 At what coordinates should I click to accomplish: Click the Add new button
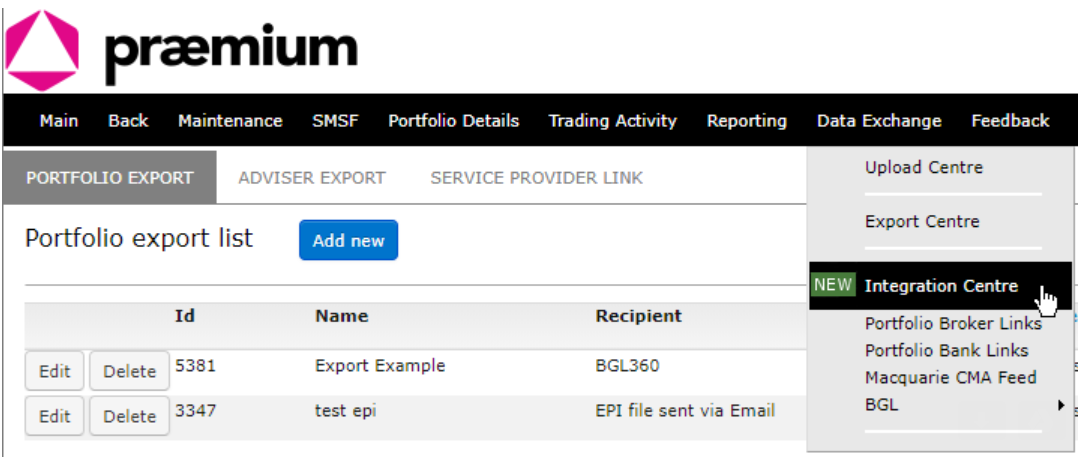(x=348, y=240)
